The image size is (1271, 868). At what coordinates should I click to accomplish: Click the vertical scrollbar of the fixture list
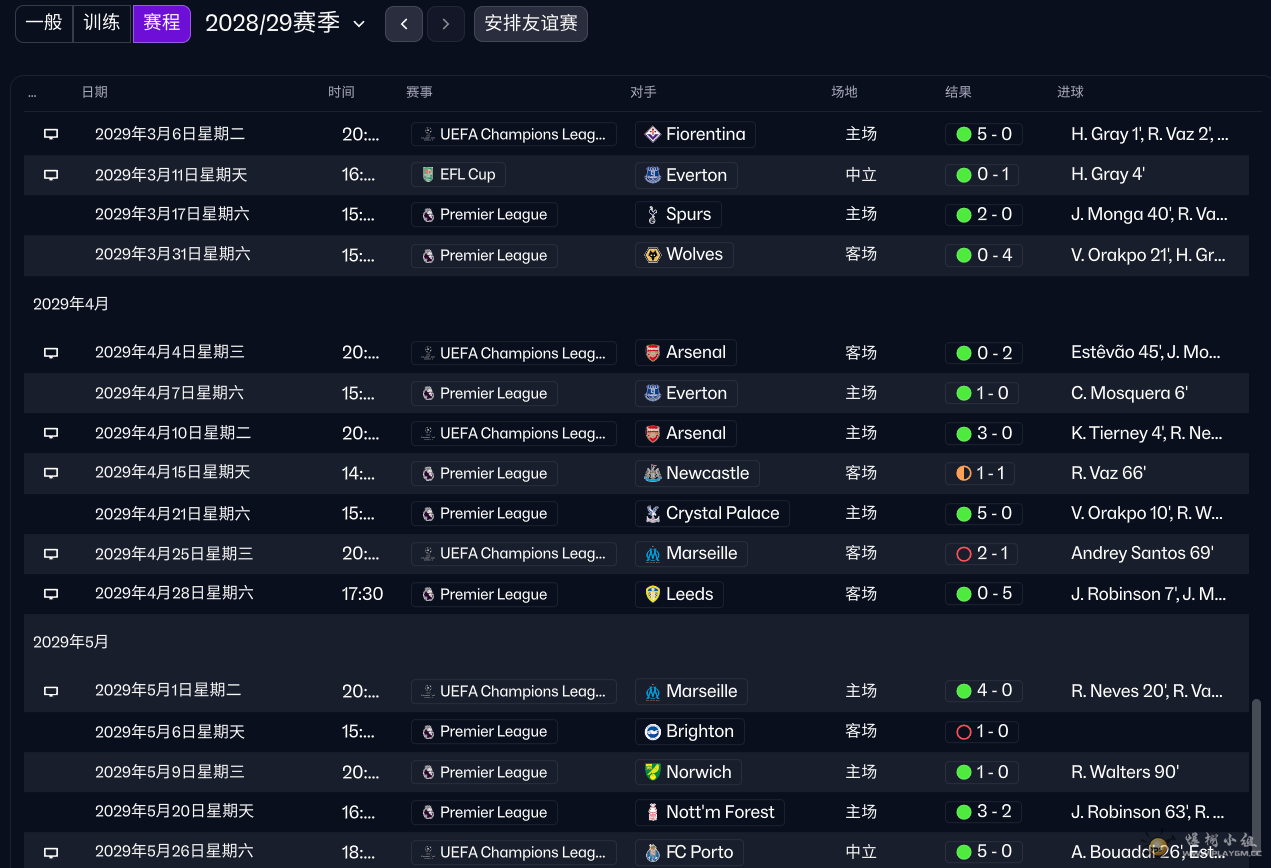pyautogui.click(x=1256, y=760)
